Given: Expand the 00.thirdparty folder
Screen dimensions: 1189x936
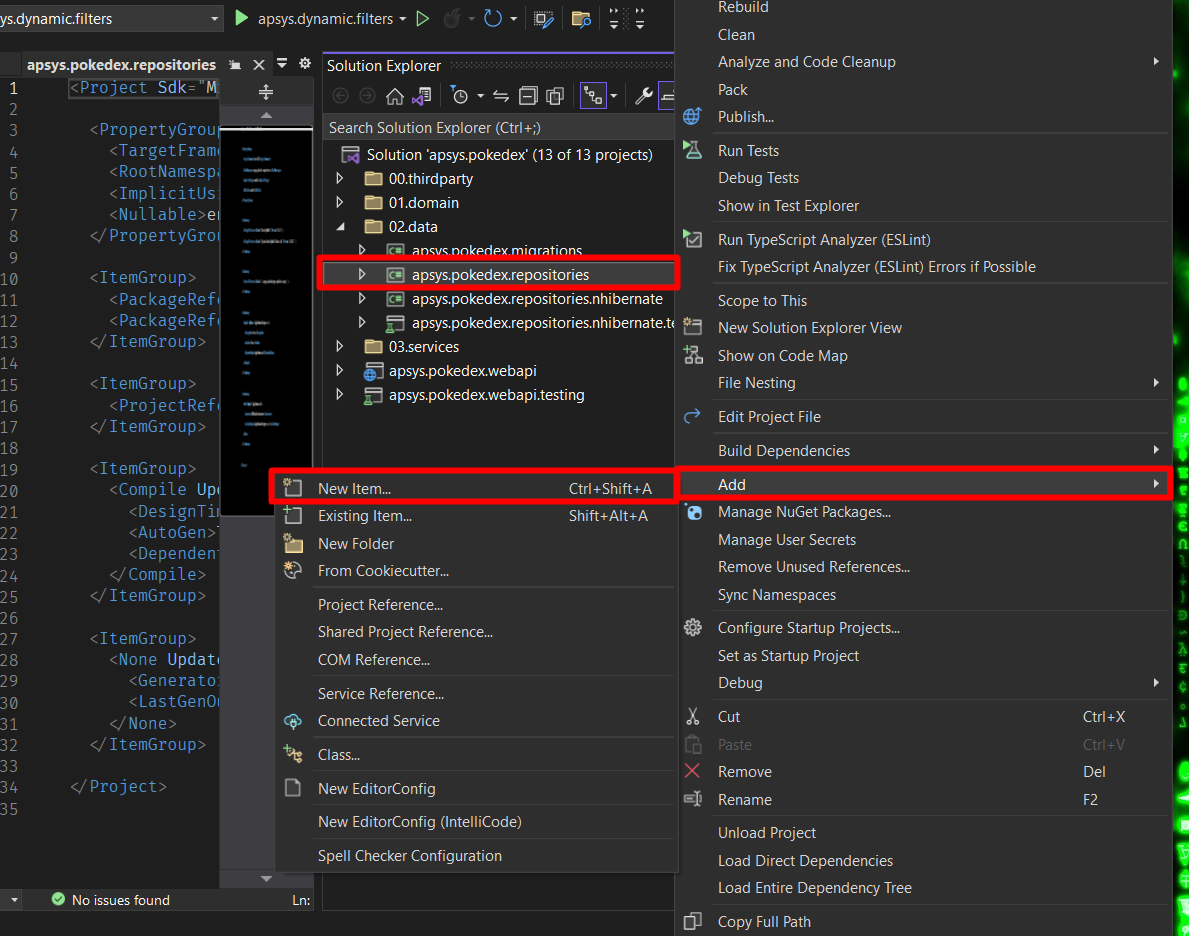Looking at the screenshot, I should tap(340, 179).
